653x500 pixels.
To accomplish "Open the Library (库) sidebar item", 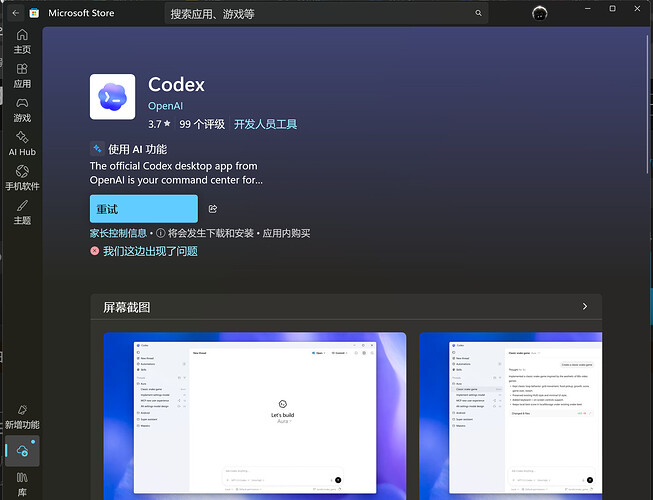I will [x=22, y=484].
